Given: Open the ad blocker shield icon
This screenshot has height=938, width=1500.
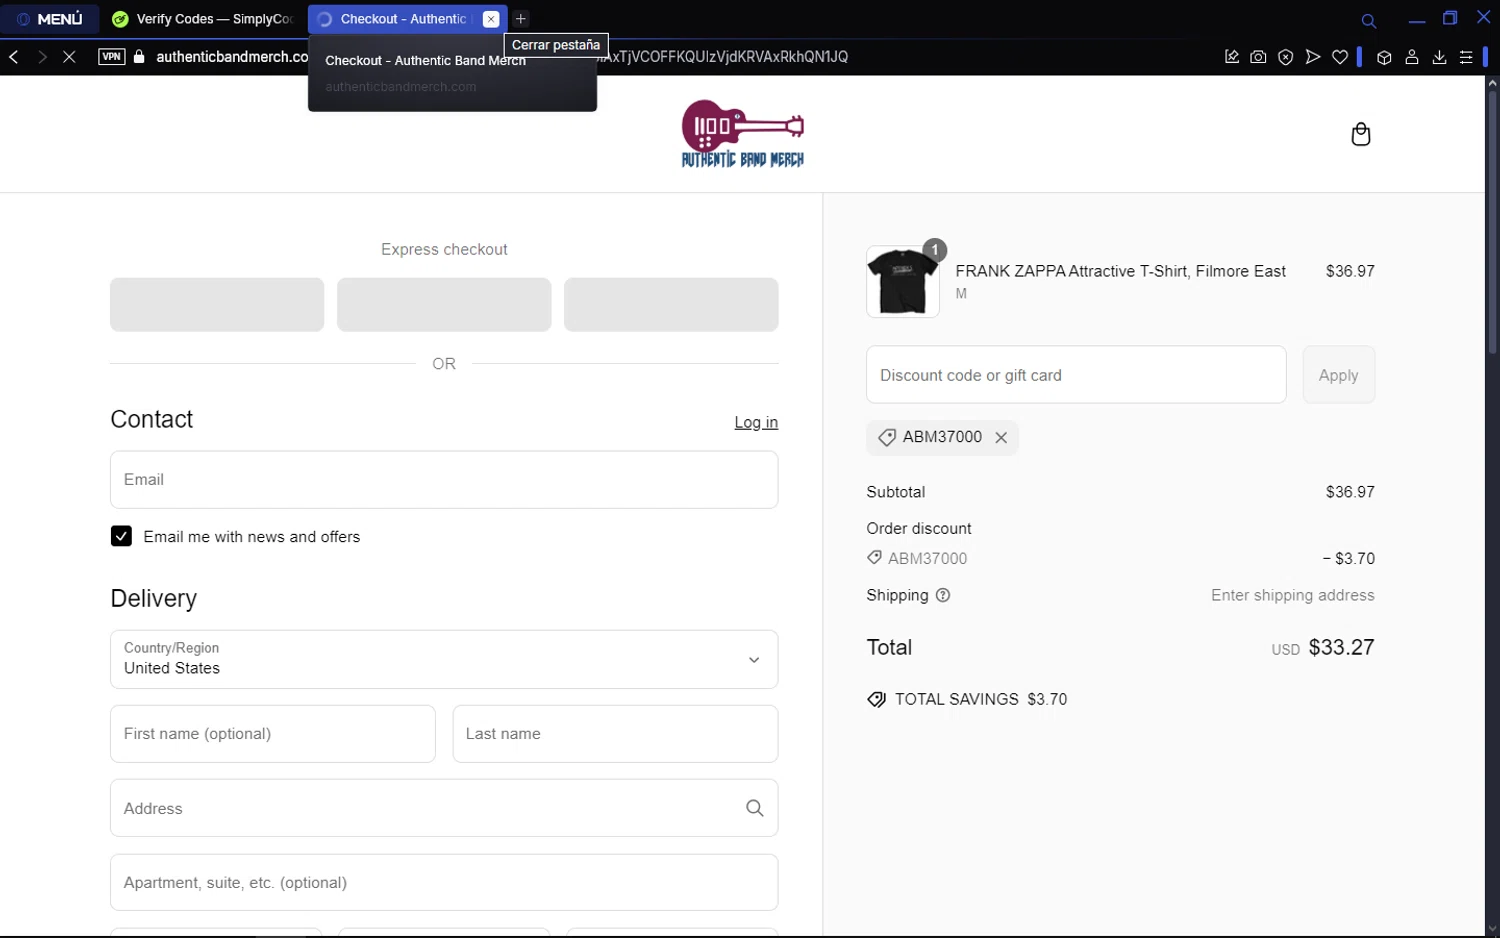Looking at the screenshot, I should pos(1286,57).
